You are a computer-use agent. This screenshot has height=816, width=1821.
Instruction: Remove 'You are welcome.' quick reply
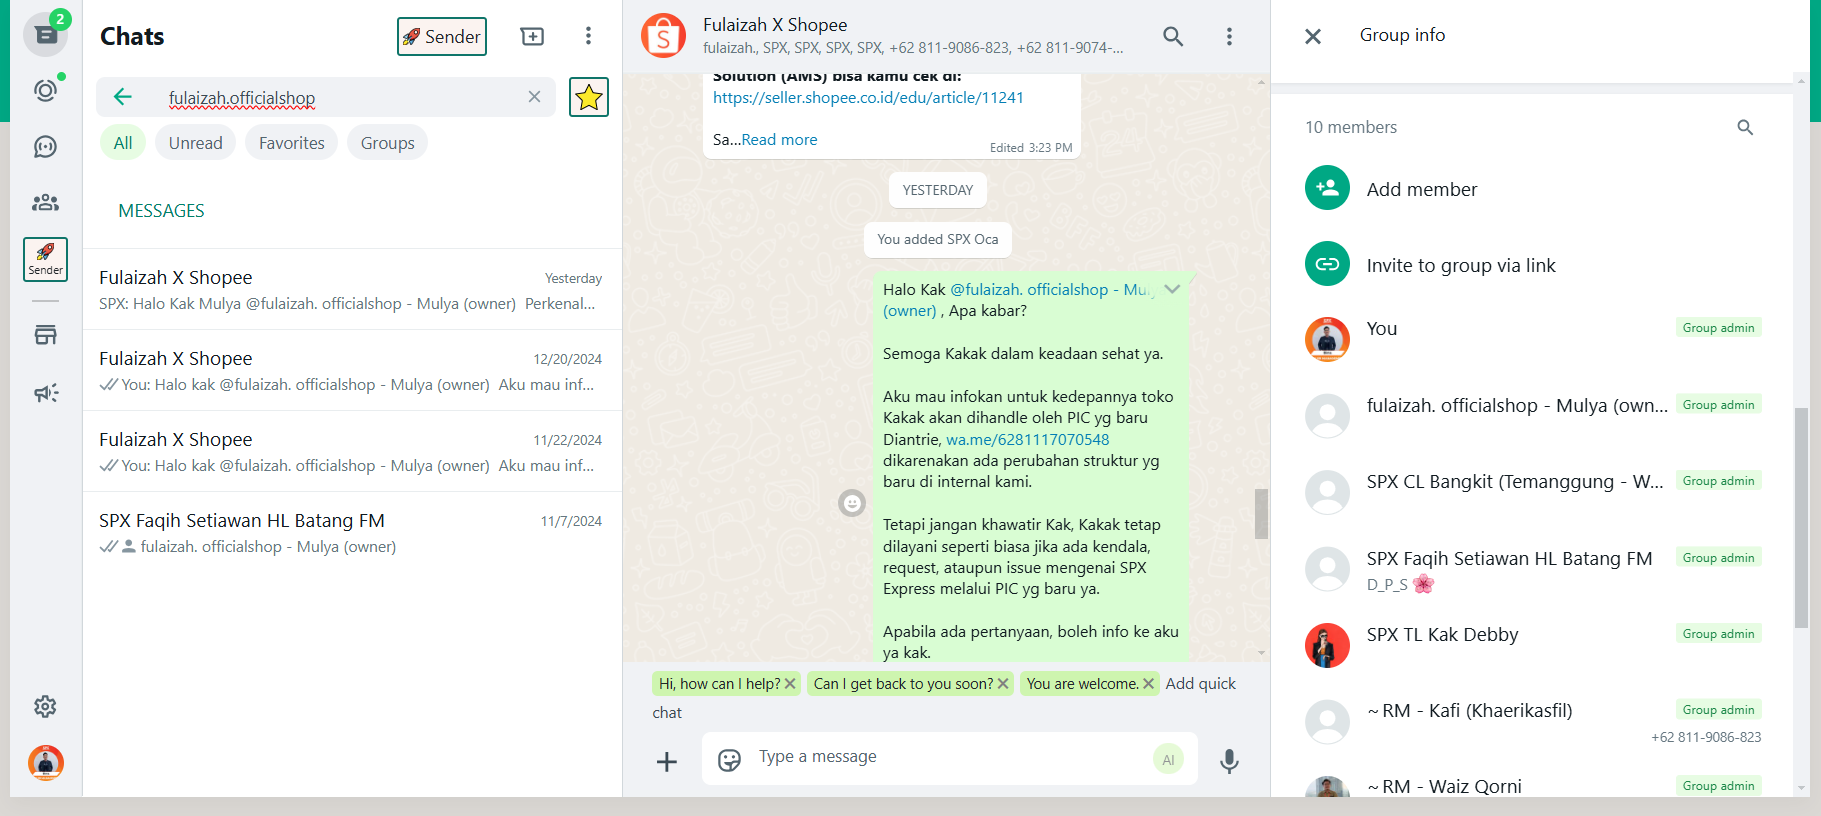[x=1148, y=684]
